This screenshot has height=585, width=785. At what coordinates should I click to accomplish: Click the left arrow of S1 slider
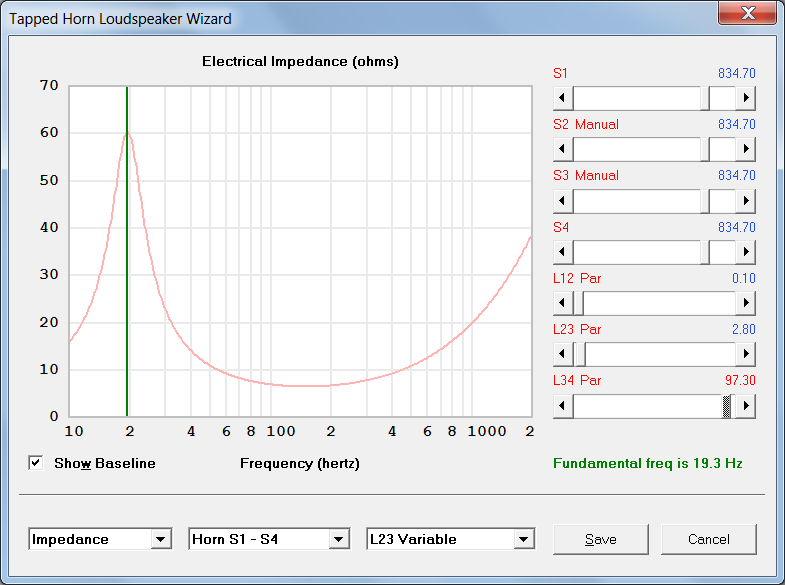pos(563,98)
